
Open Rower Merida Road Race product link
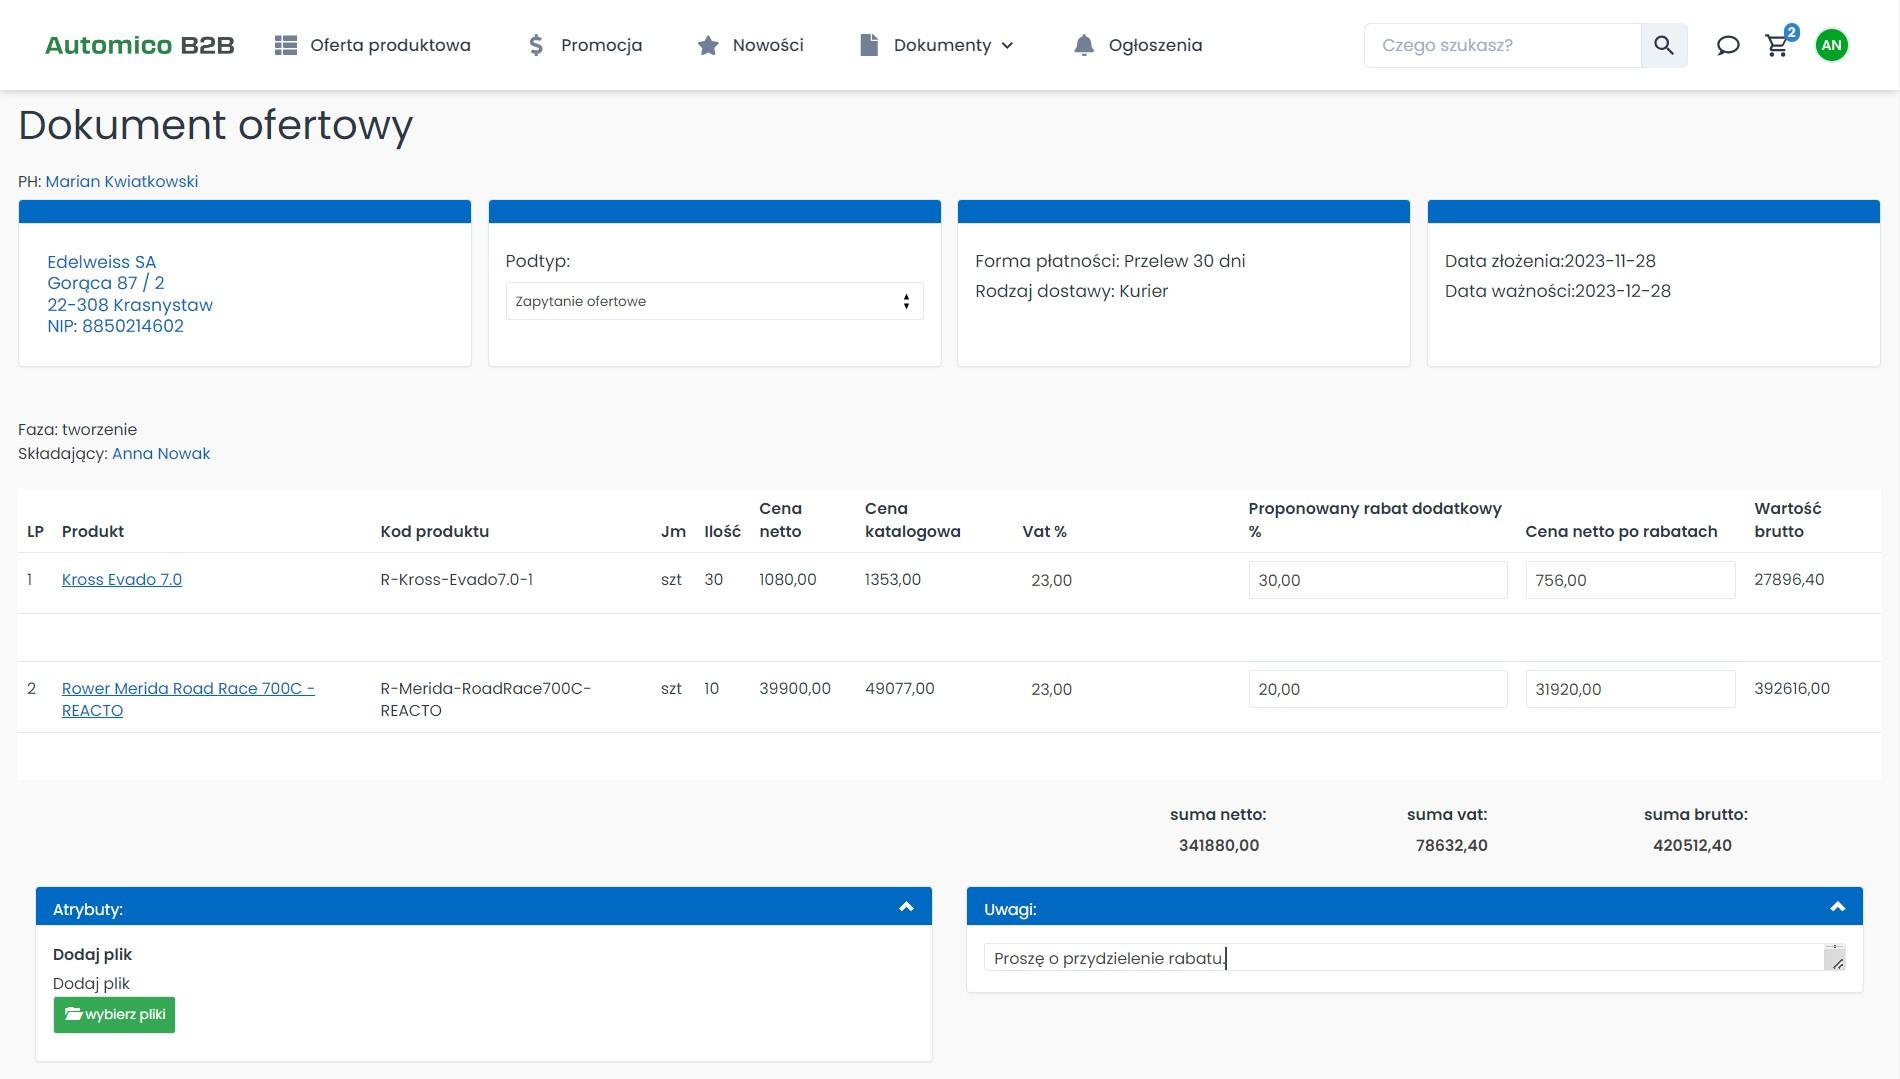tap(187, 688)
